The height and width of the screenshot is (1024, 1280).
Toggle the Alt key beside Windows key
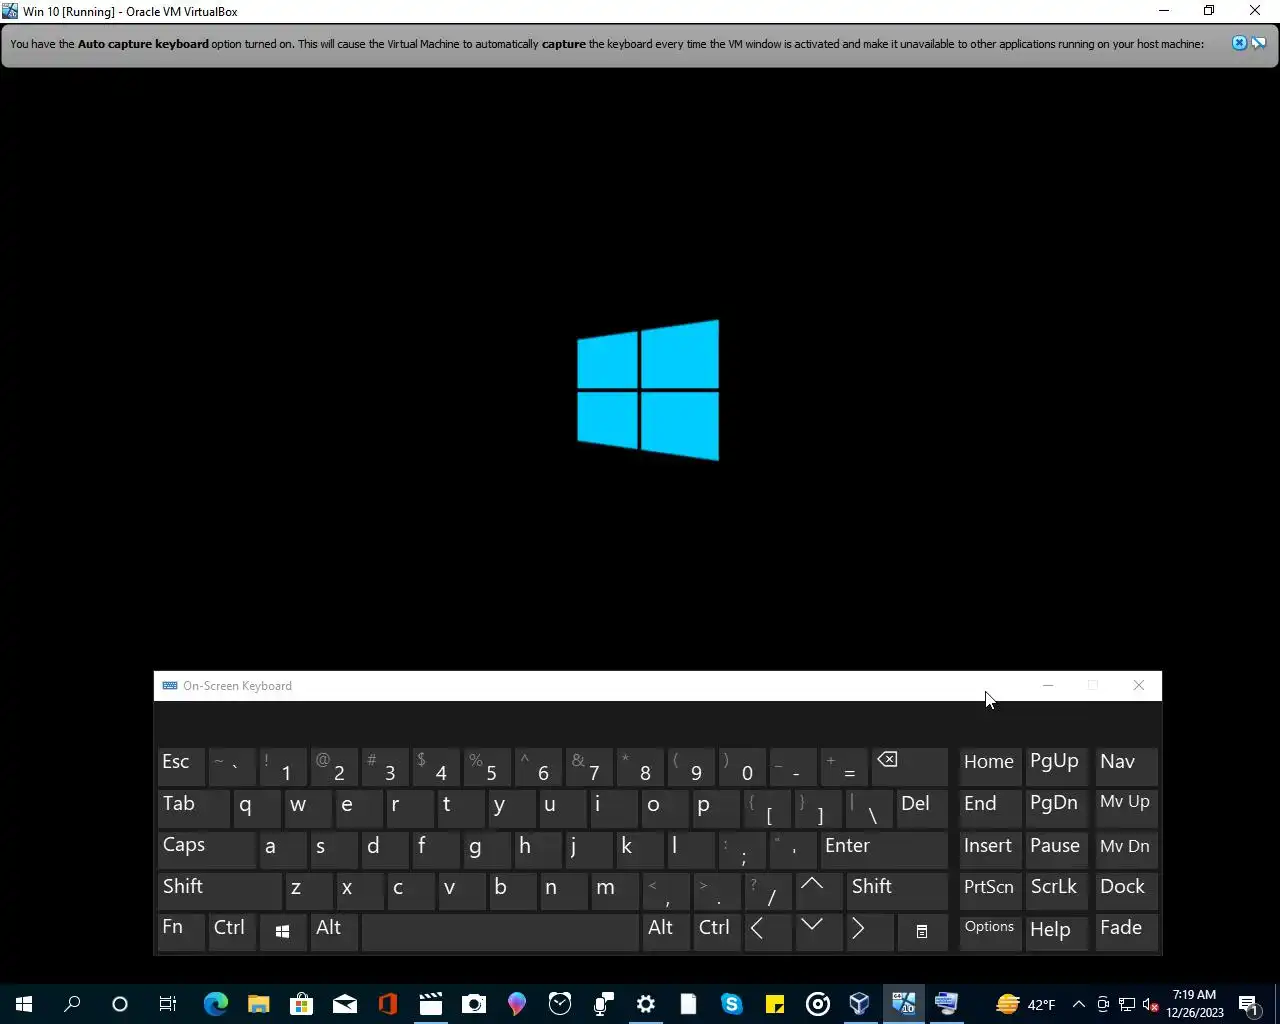pos(334,932)
